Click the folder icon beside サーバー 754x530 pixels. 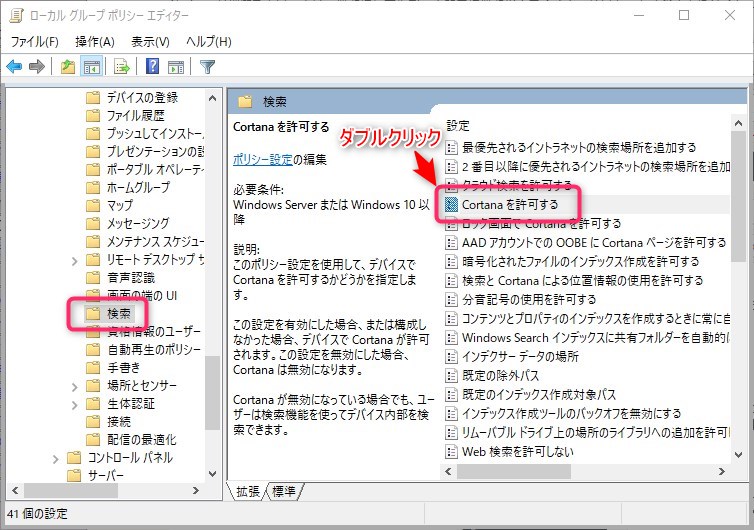tap(74, 476)
